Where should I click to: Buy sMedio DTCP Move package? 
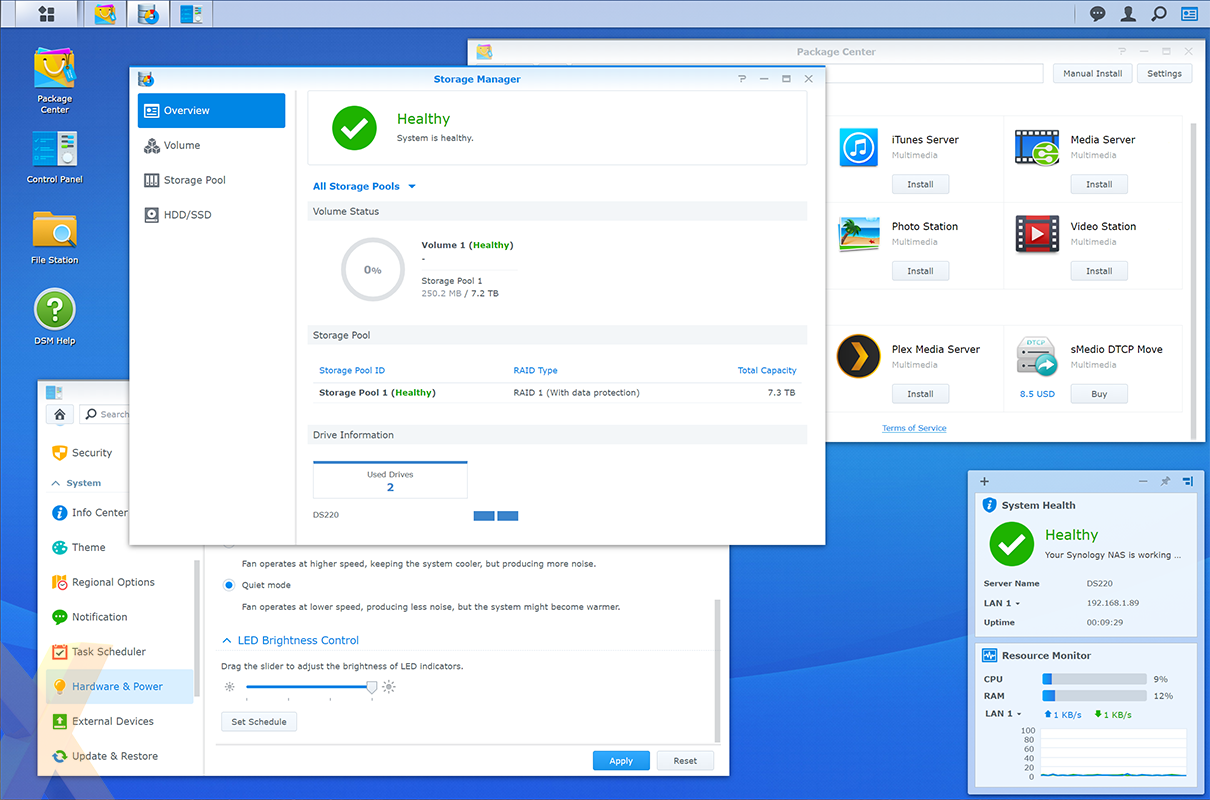coord(1099,394)
